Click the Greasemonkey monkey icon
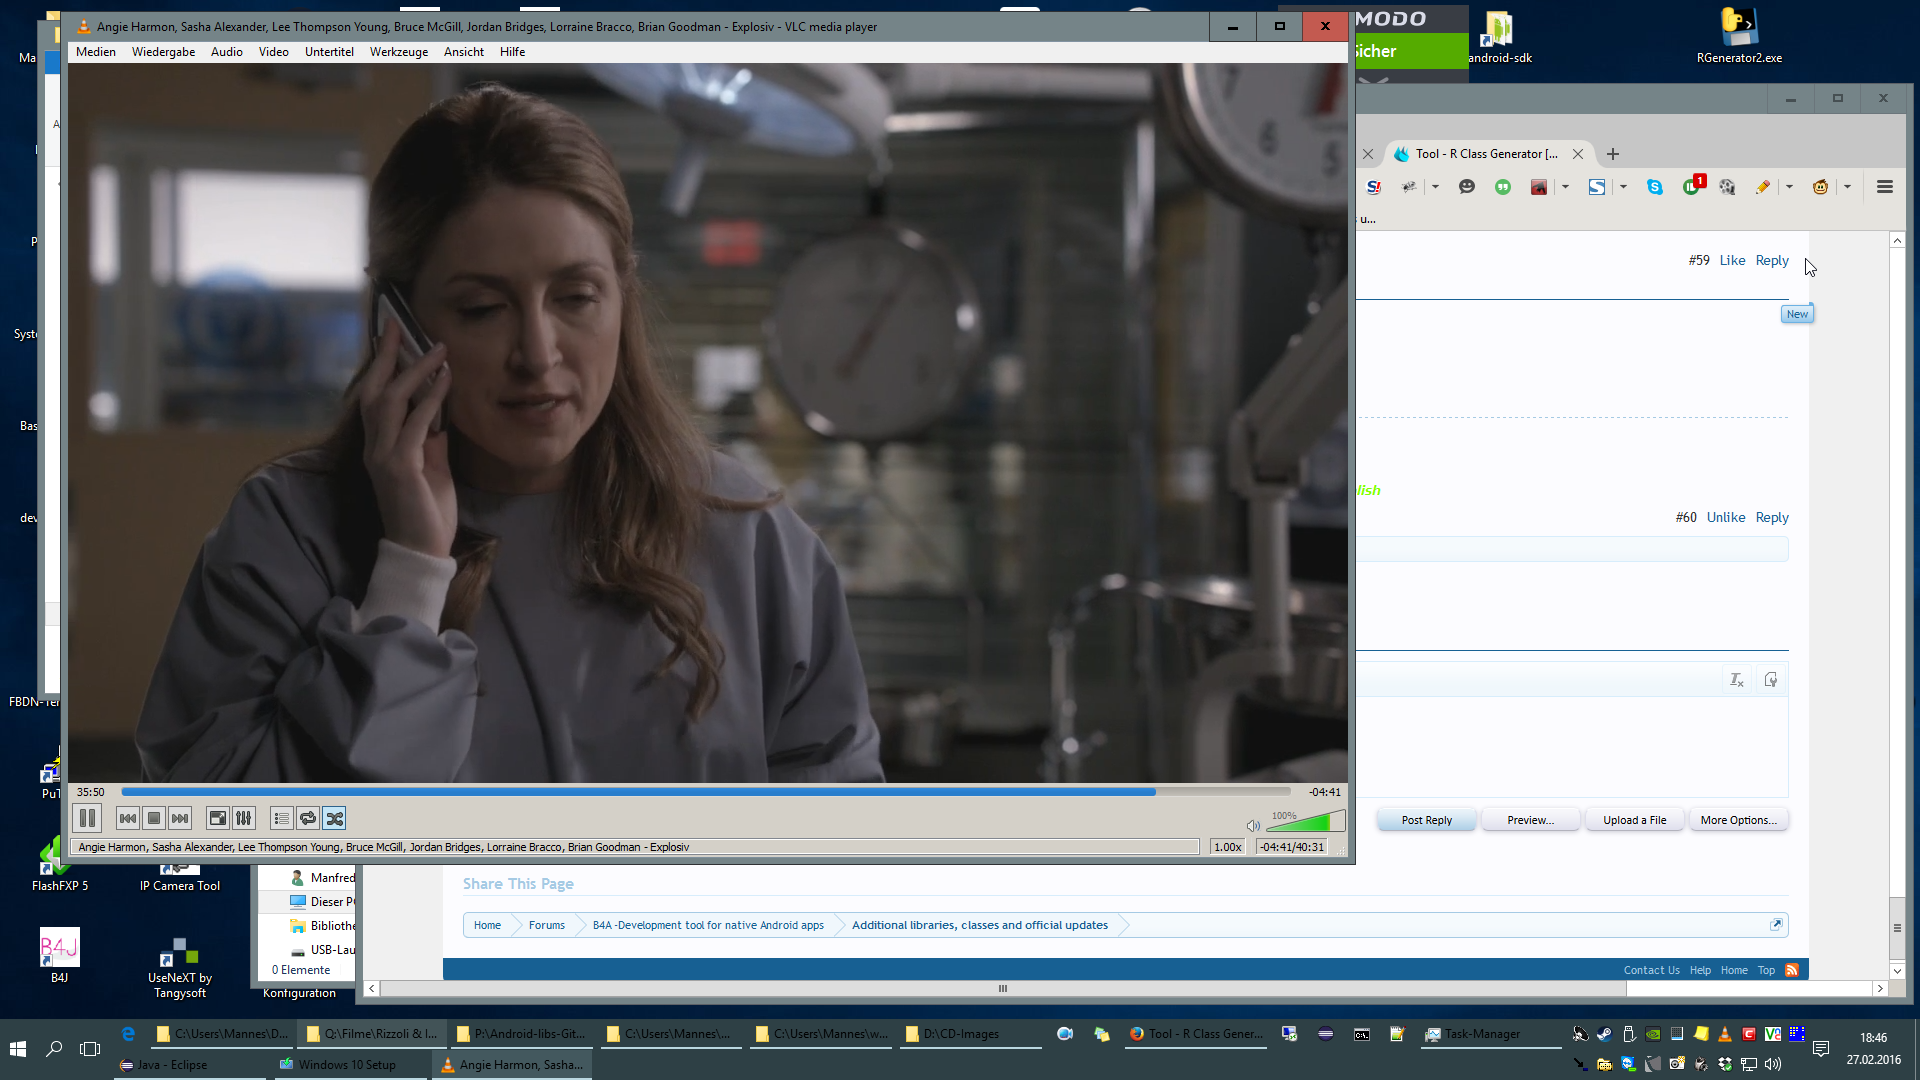 click(x=1821, y=187)
